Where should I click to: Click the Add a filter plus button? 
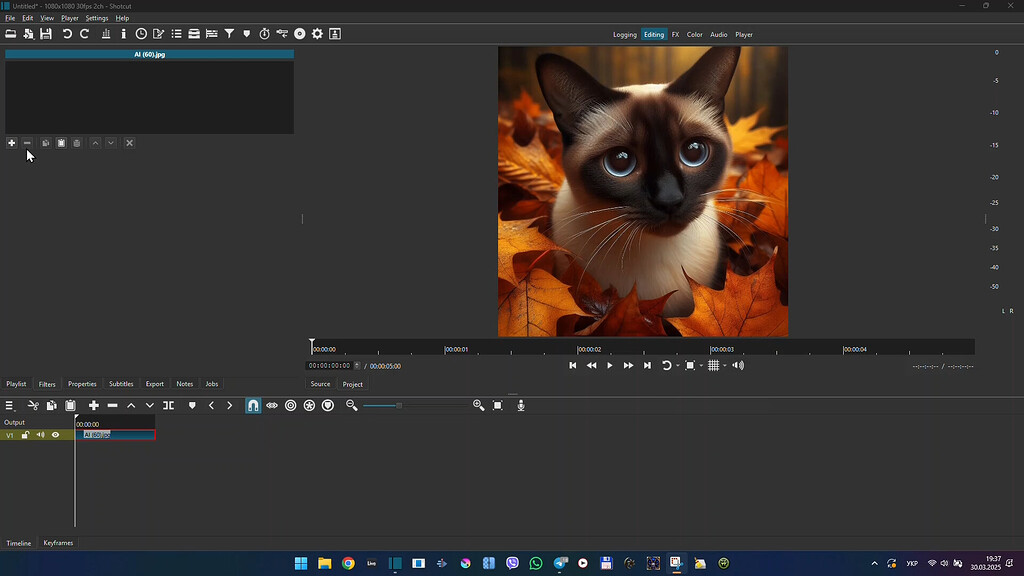(11, 143)
